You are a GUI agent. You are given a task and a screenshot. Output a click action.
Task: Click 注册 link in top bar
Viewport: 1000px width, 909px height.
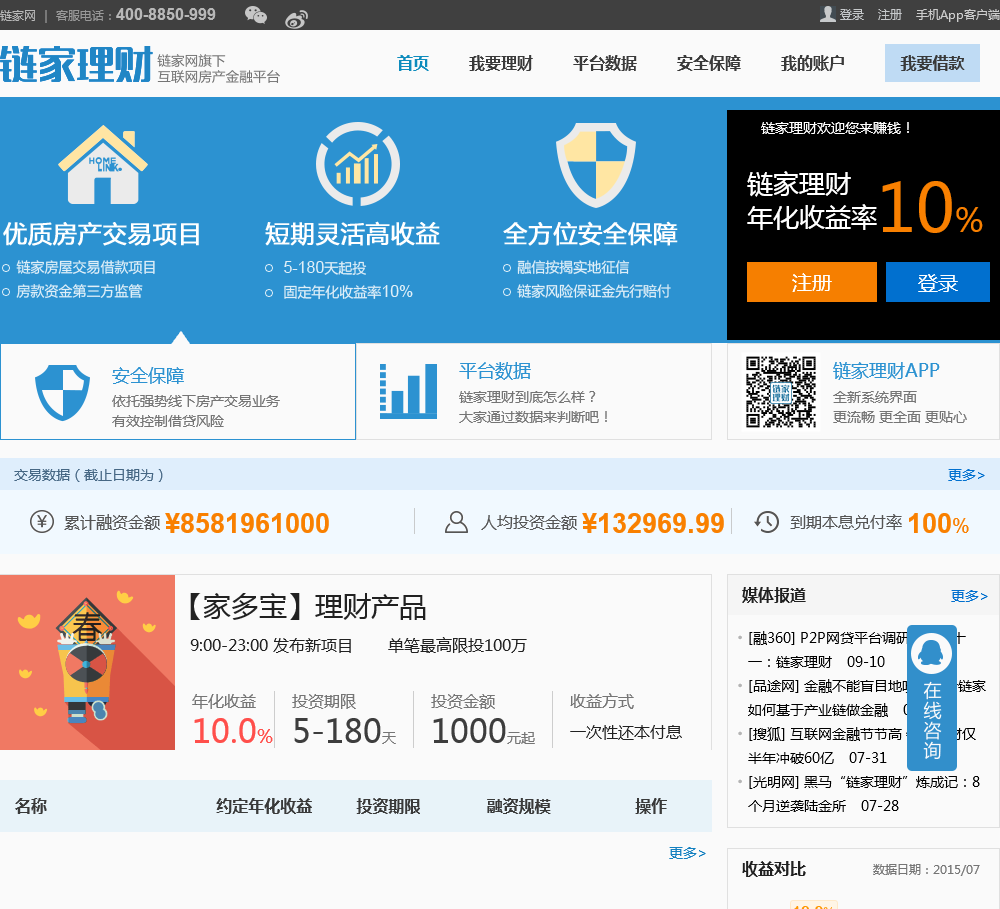click(x=889, y=15)
